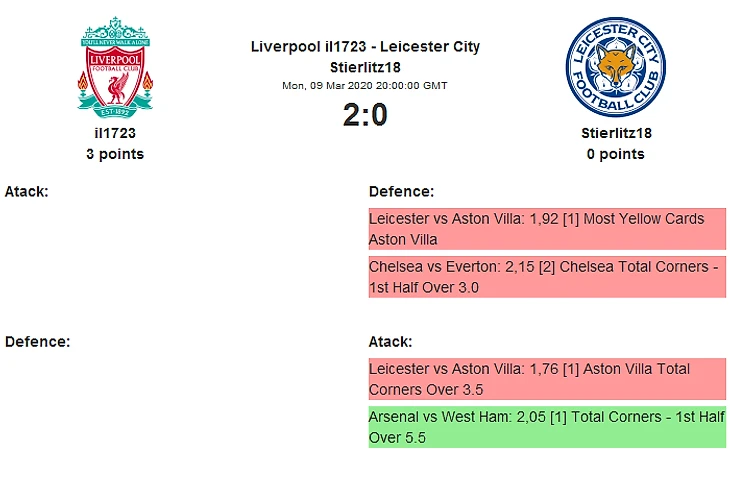Select Chelsea Total Corners 1st Half bet
Screen dimensions: 730x480
pyautogui.click(x=547, y=277)
